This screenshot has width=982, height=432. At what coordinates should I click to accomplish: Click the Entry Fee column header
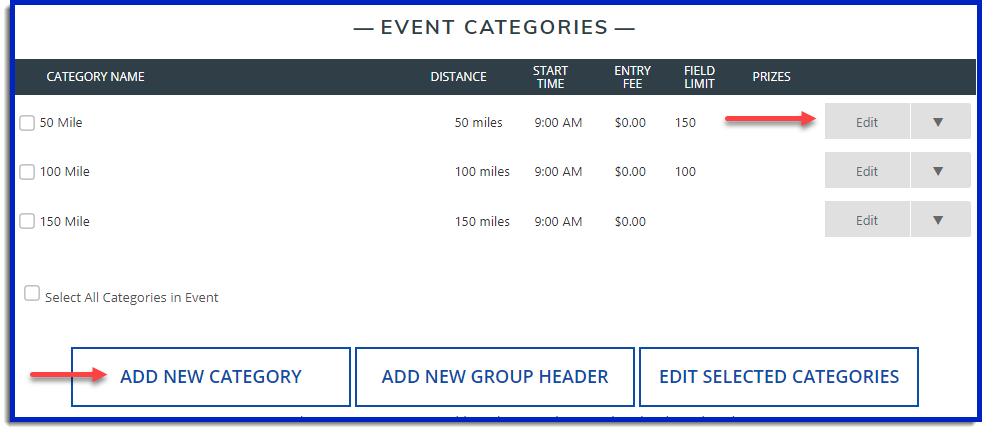pos(632,77)
